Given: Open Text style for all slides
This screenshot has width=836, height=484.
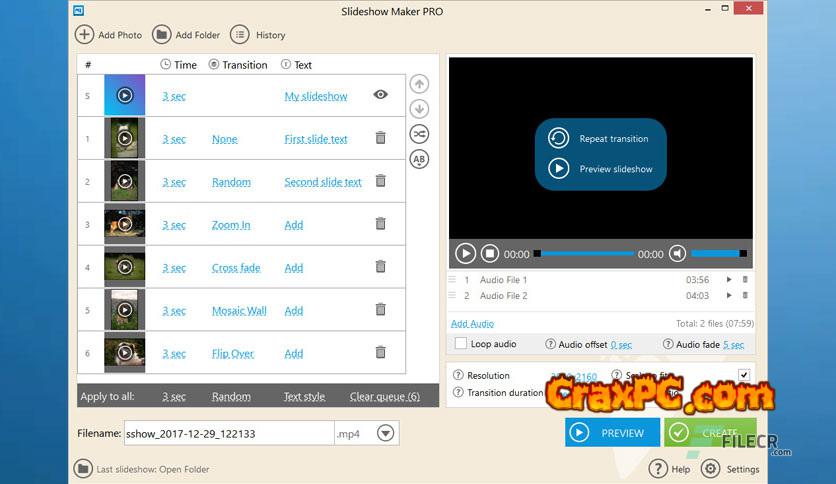Looking at the screenshot, I should (x=304, y=397).
